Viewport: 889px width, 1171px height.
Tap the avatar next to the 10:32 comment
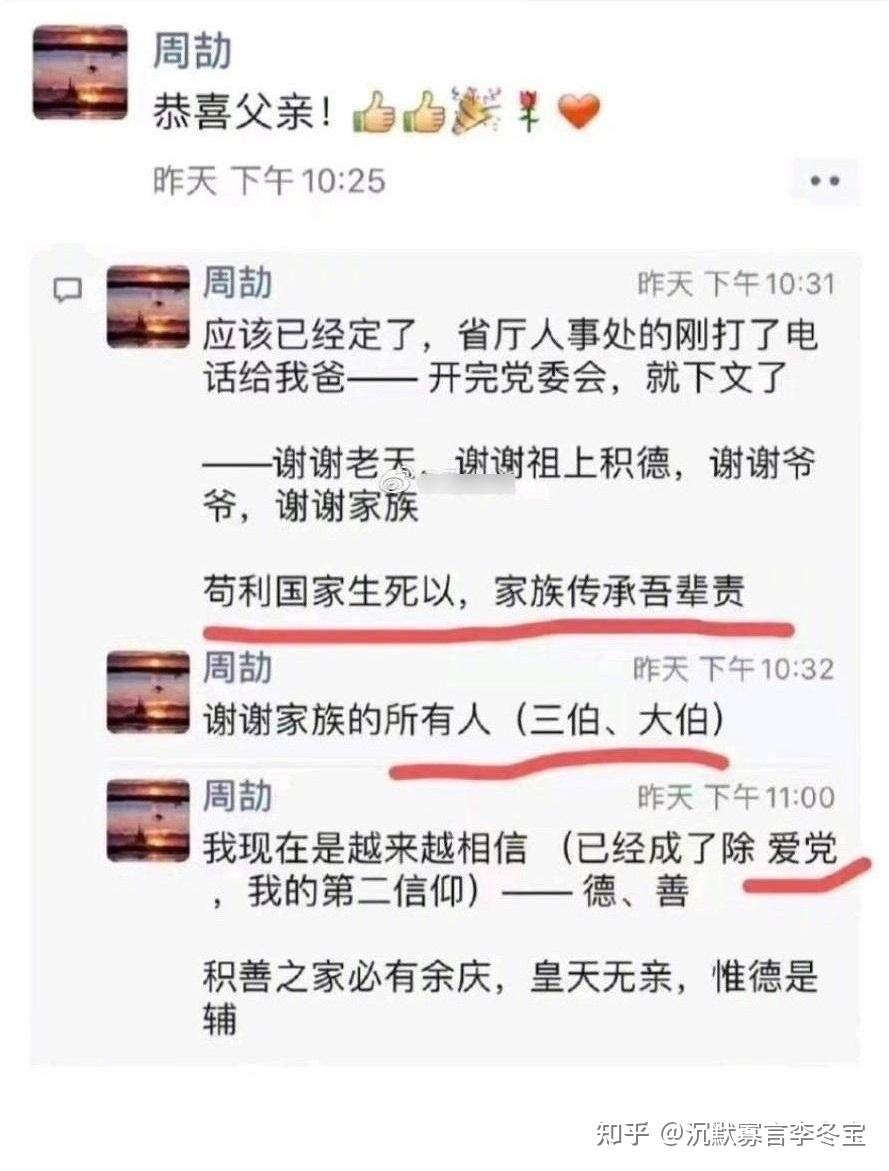tap(148, 692)
